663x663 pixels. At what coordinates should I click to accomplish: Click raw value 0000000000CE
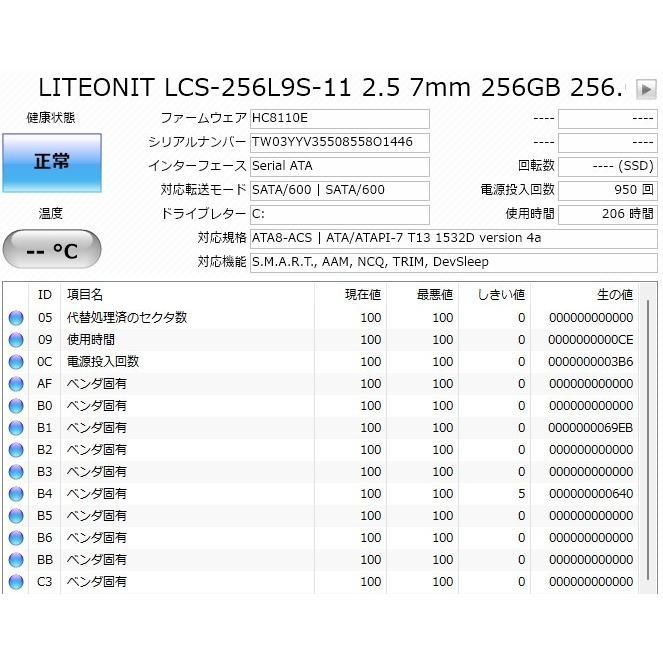(591, 340)
